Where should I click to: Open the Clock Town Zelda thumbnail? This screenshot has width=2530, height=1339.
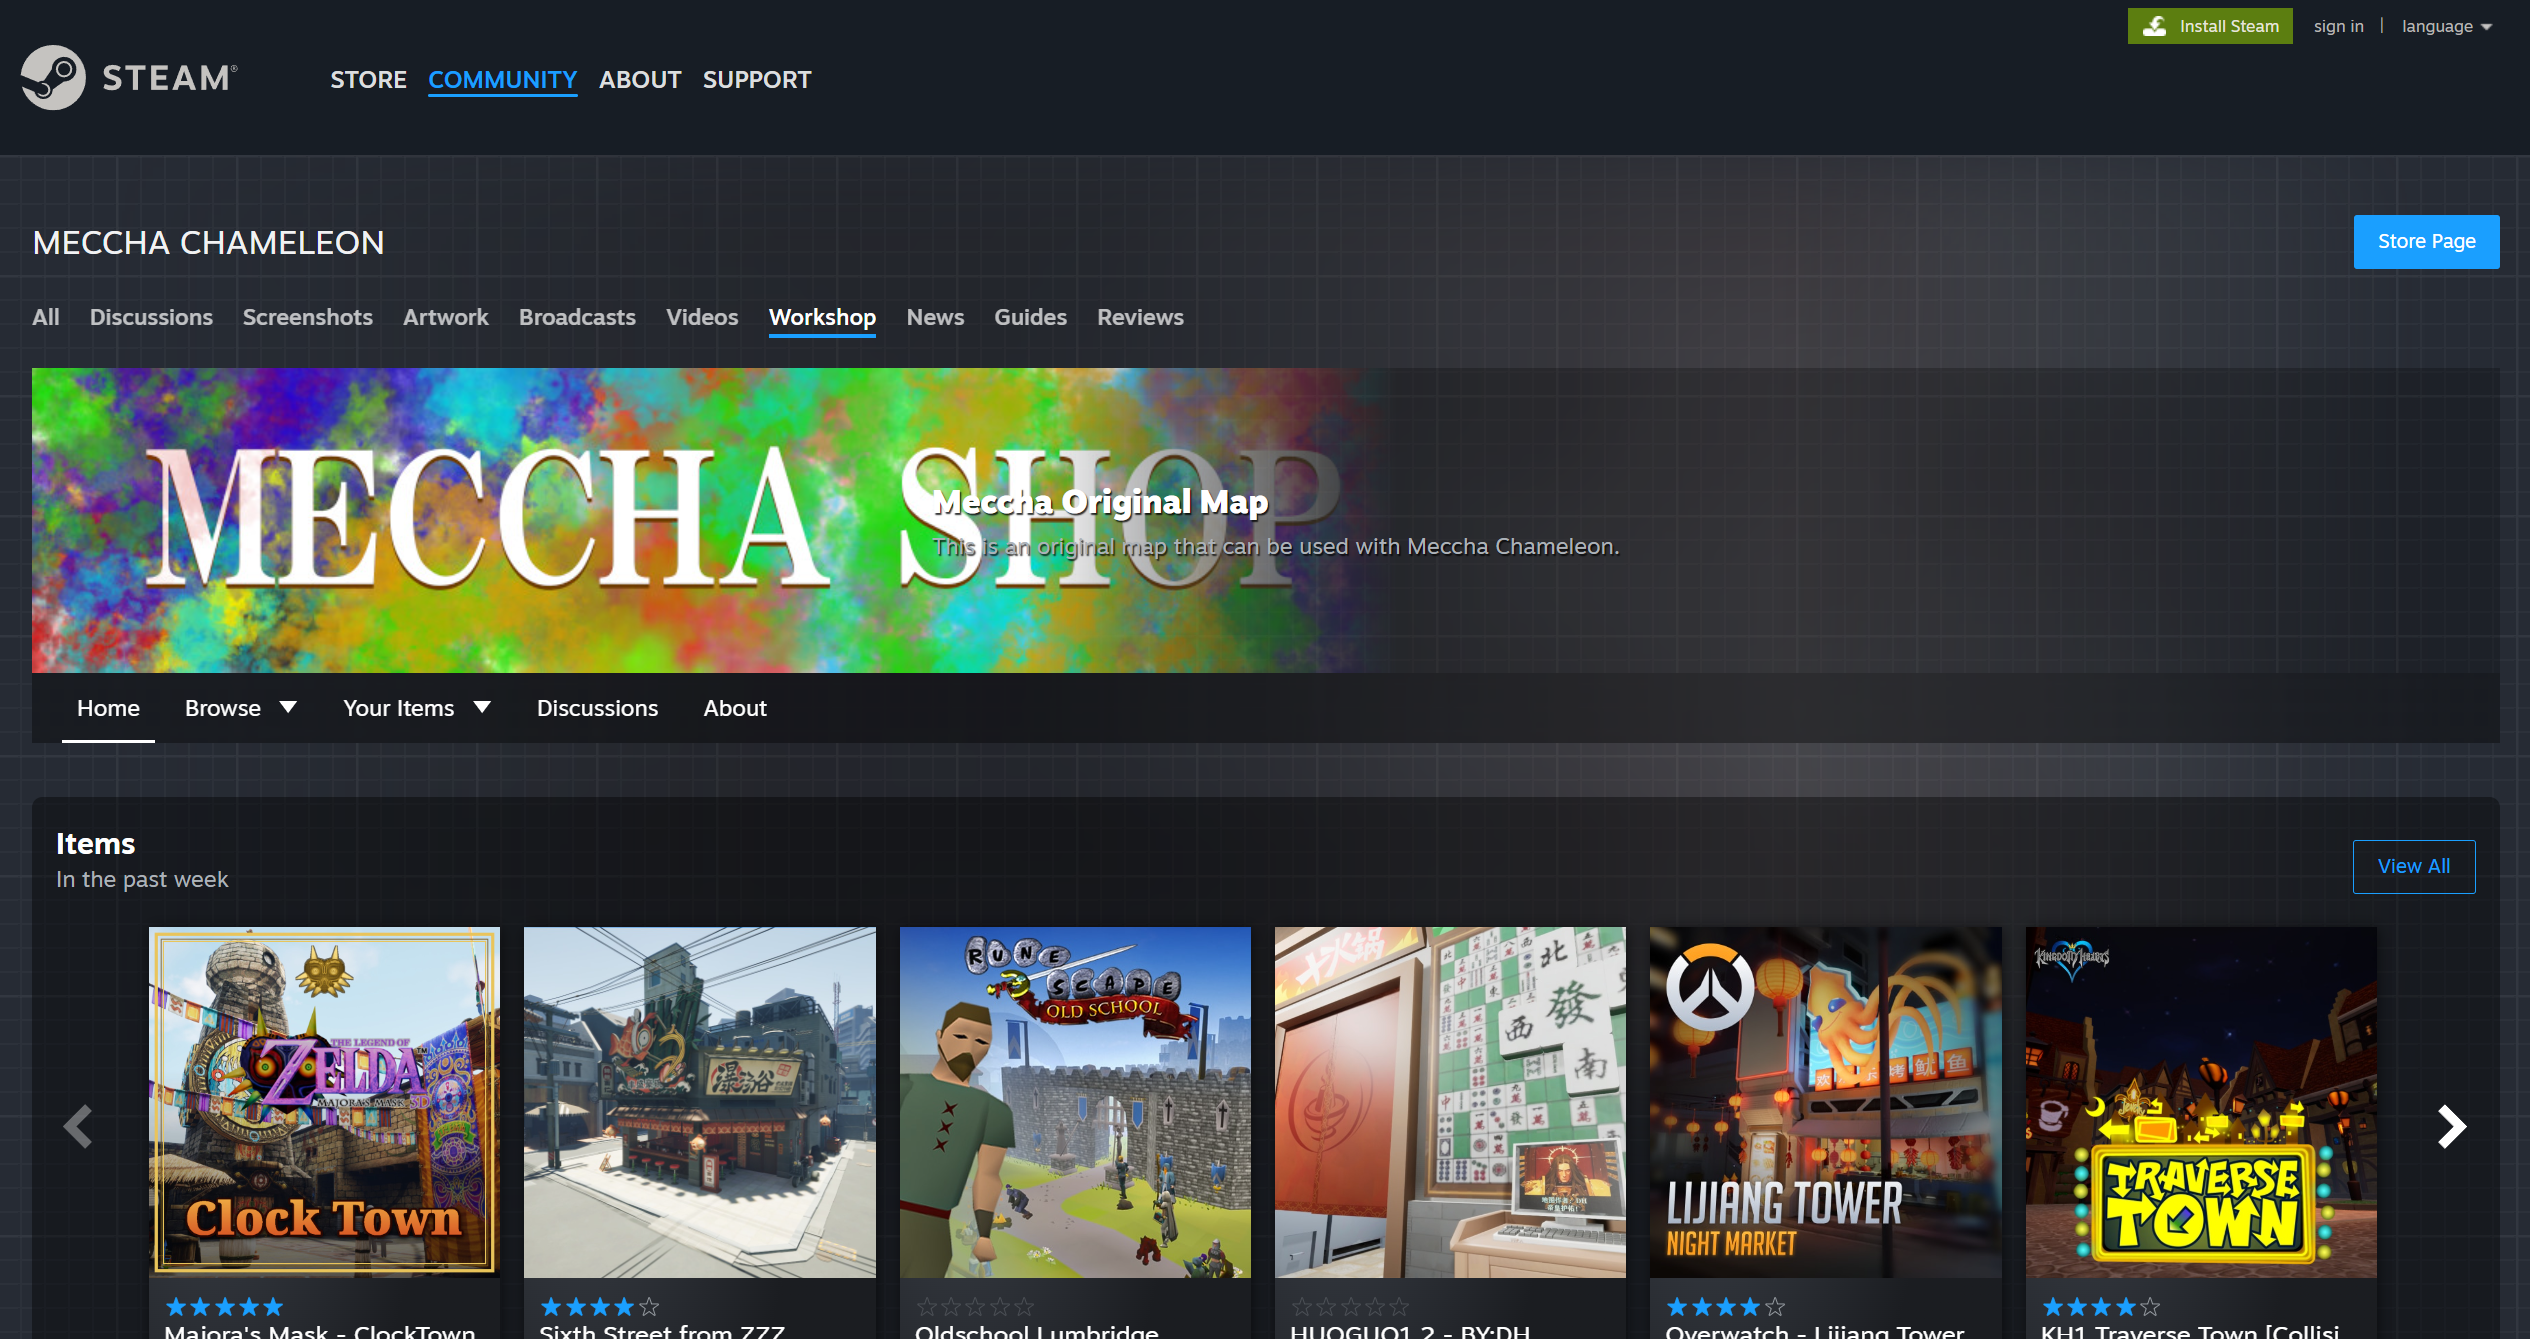tap(325, 1101)
